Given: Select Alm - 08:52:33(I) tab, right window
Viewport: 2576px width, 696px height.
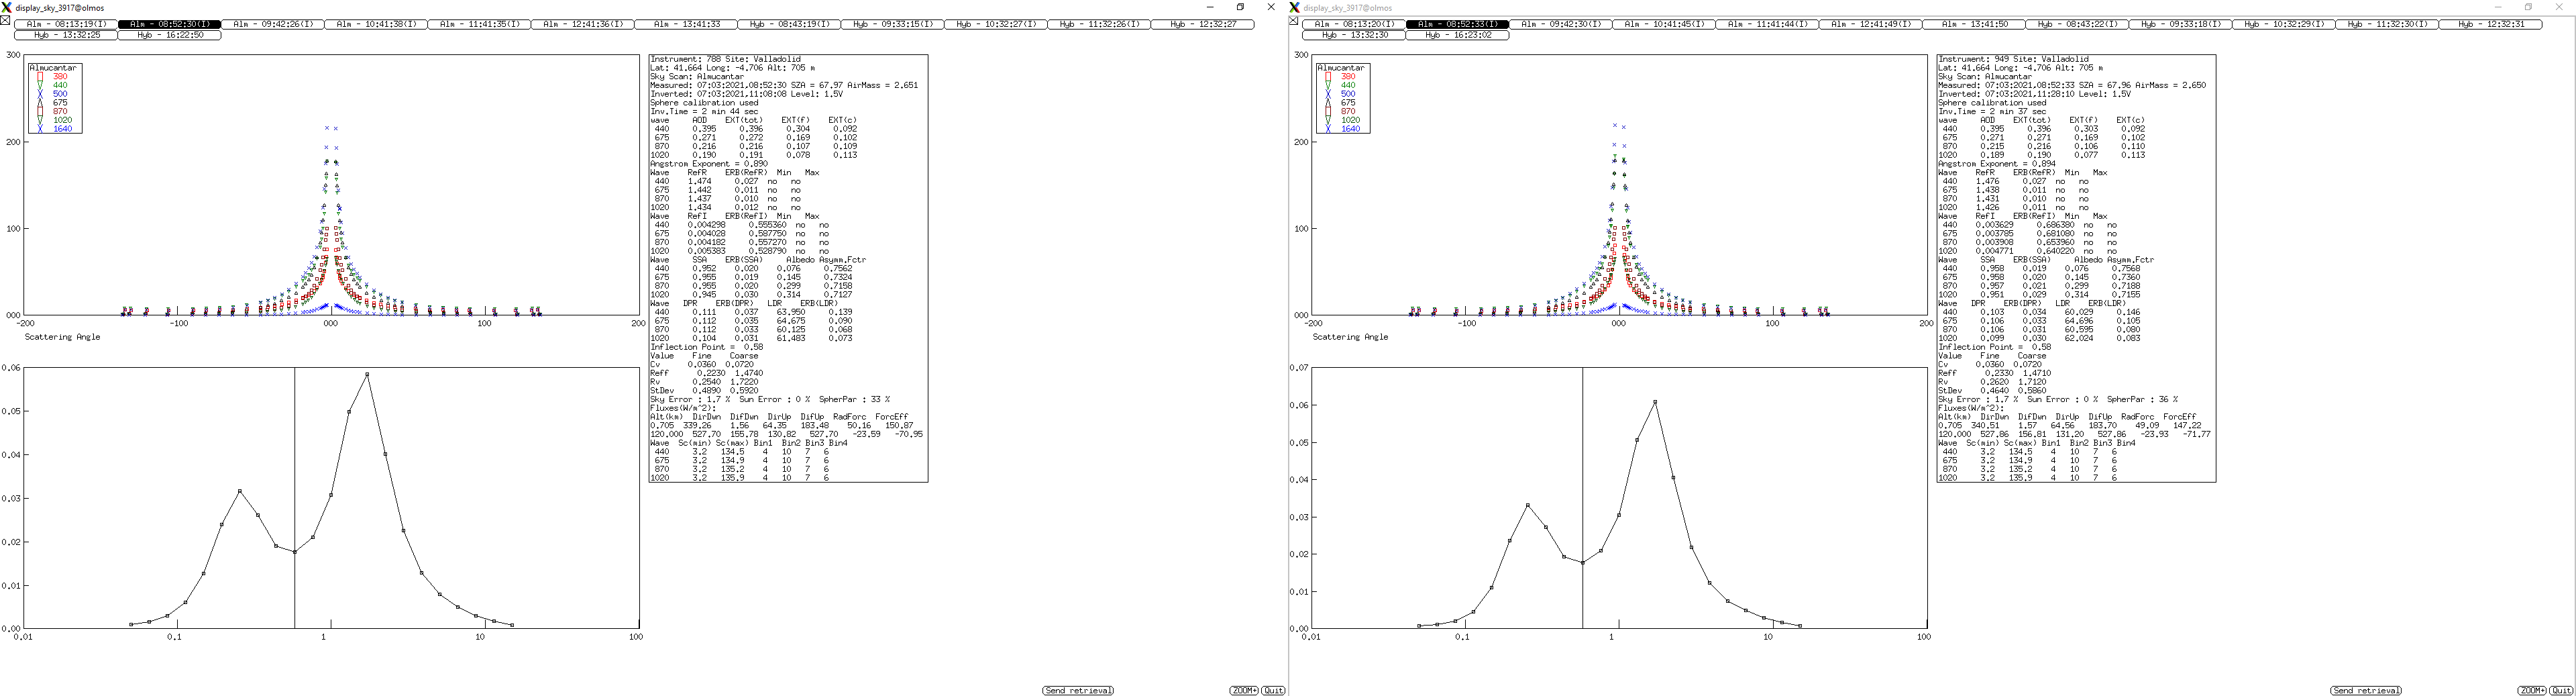Looking at the screenshot, I should click(x=1457, y=24).
